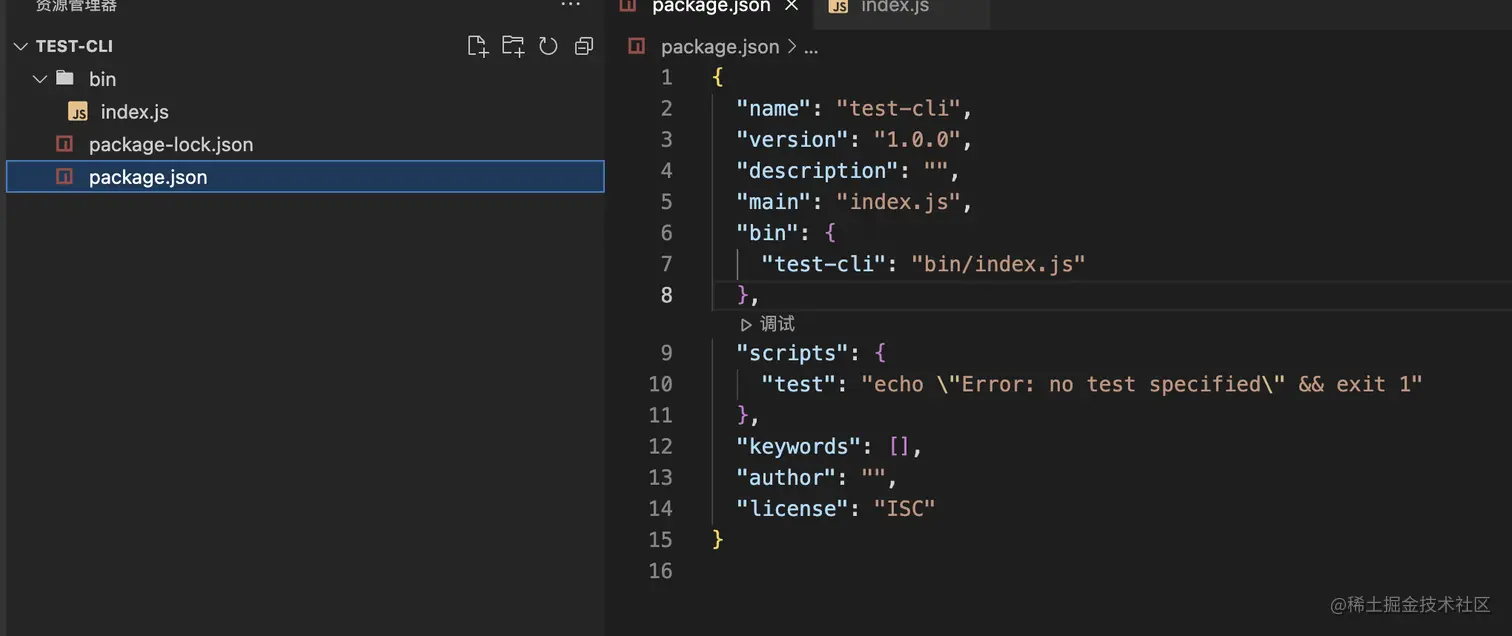
Task: Select package.json in the explorer tree
Action: (305, 177)
